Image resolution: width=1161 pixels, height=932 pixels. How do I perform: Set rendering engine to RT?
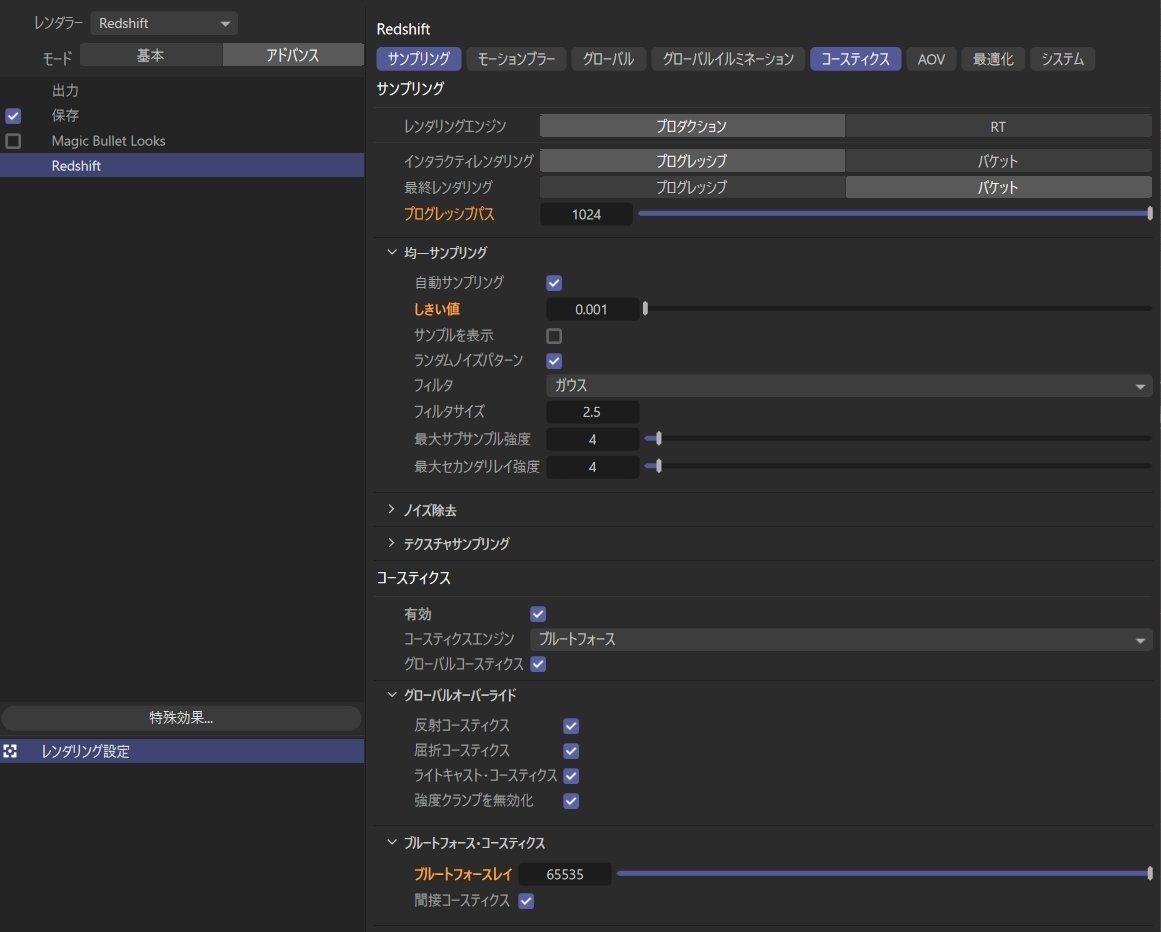click(x=998, y=127)
